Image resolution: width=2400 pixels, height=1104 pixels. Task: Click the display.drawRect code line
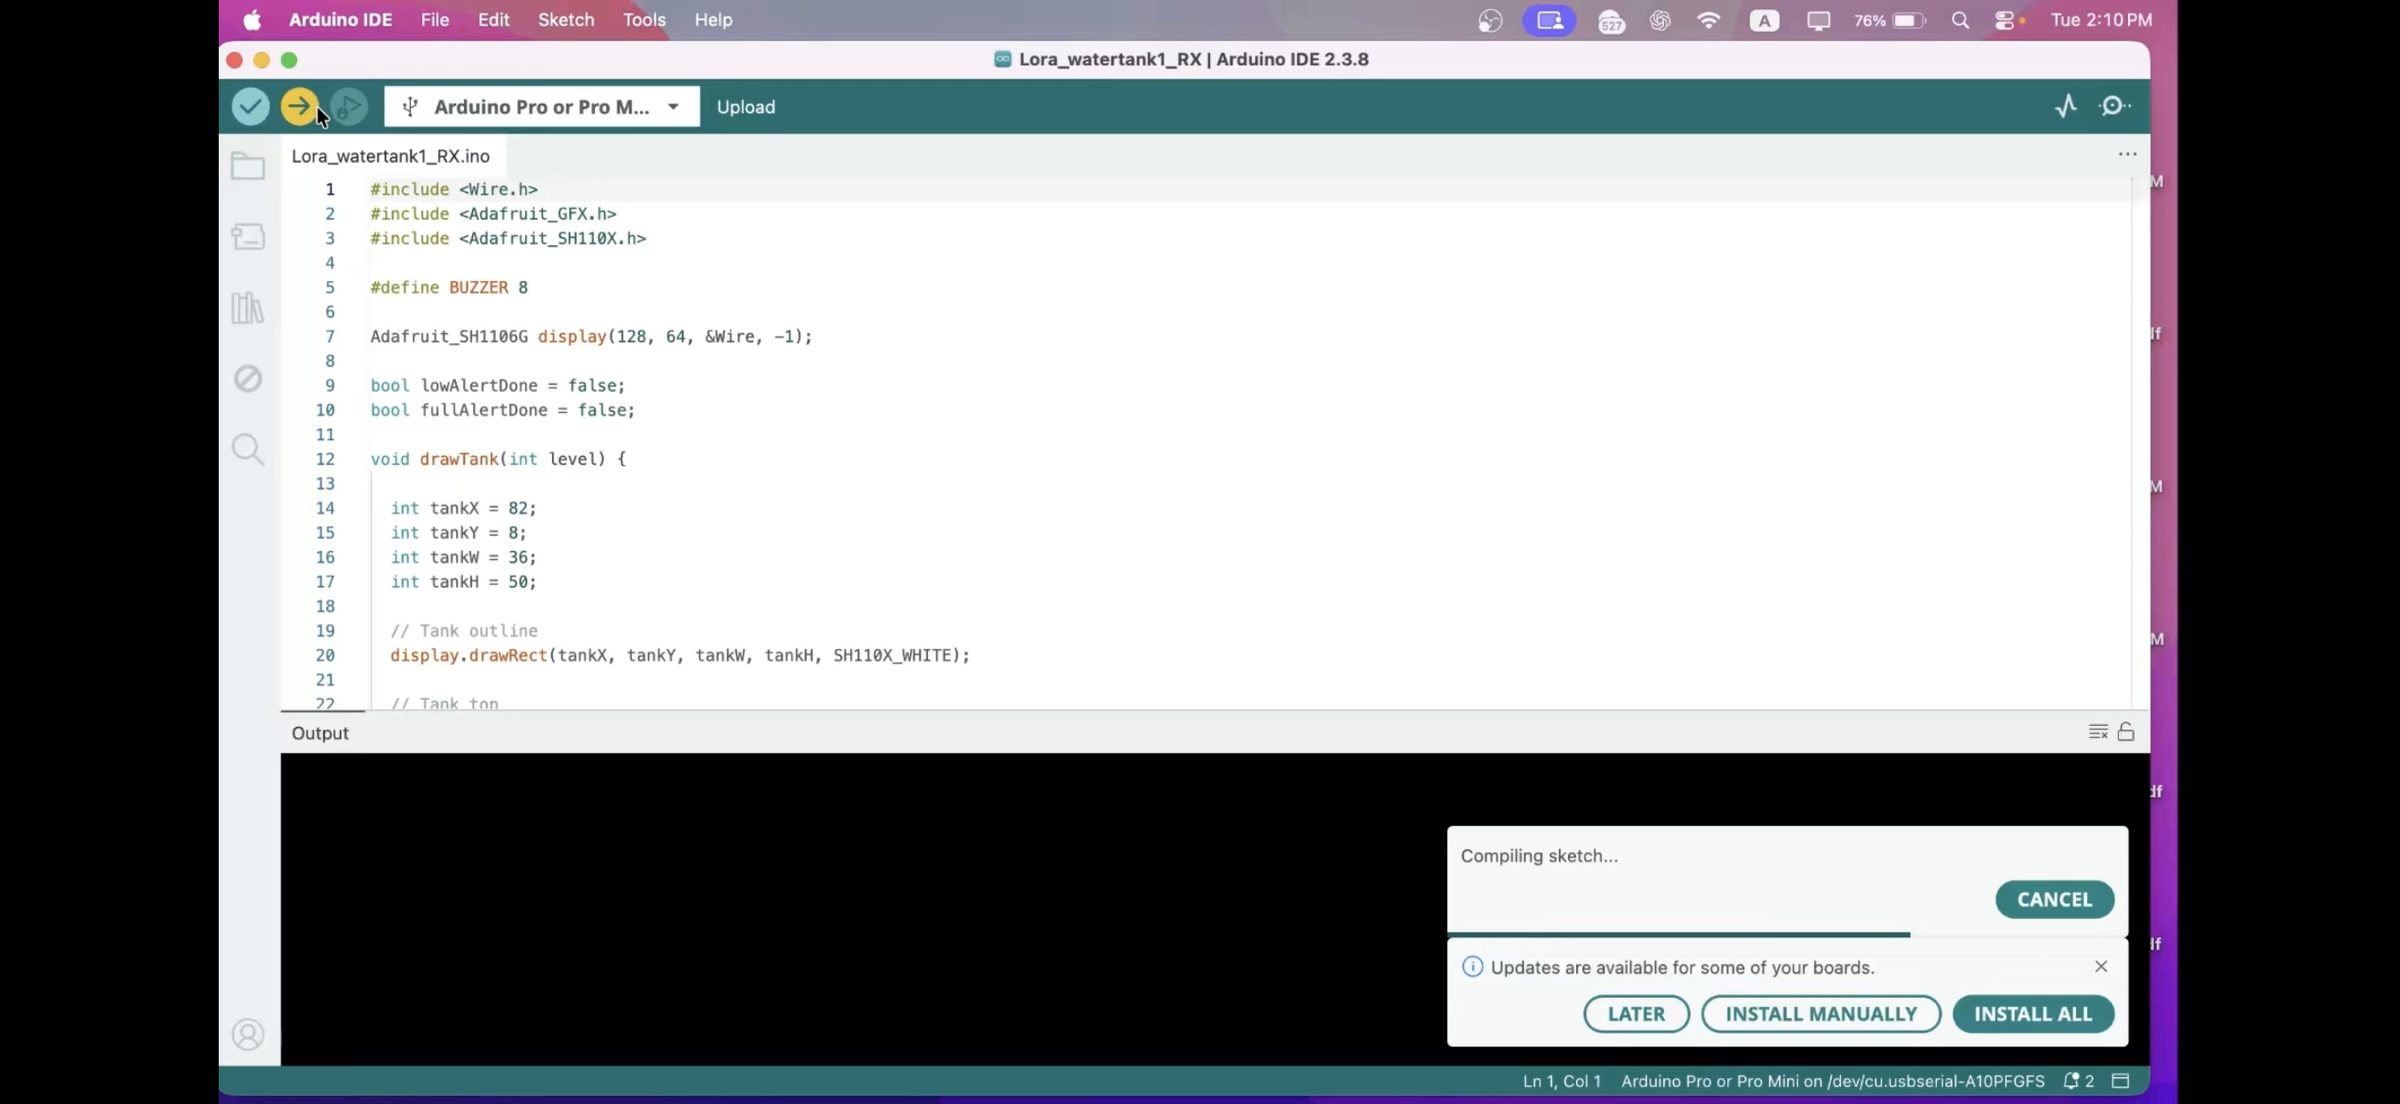[x=680, y=655]
